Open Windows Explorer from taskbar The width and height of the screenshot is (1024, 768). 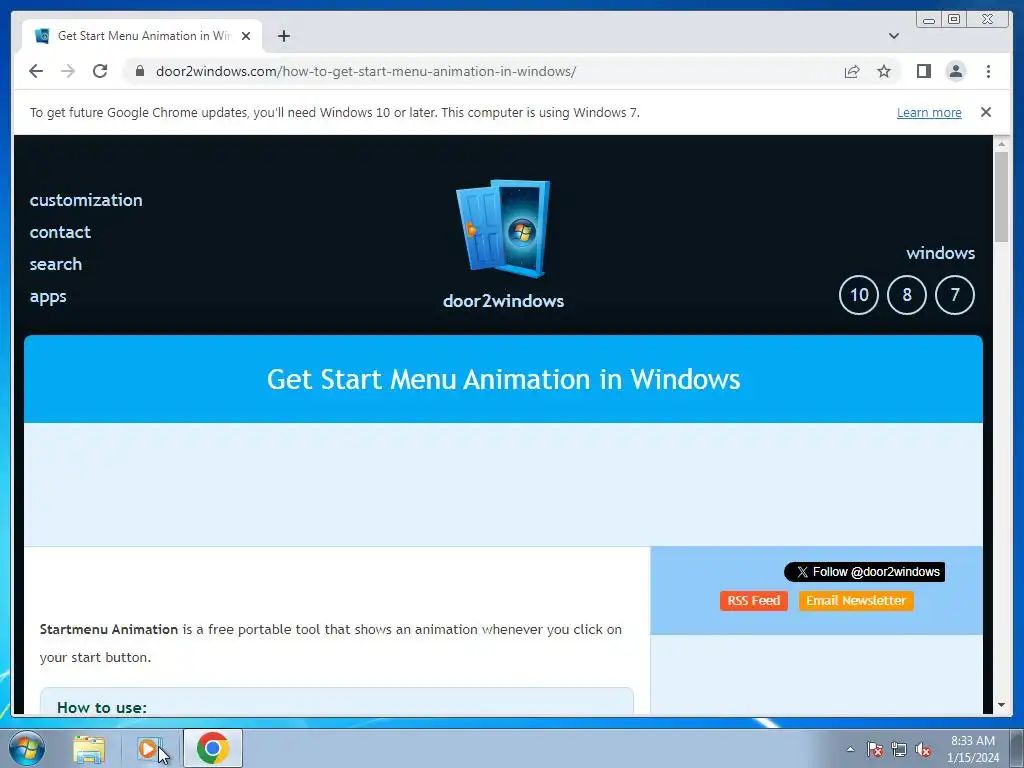[89, 749]
